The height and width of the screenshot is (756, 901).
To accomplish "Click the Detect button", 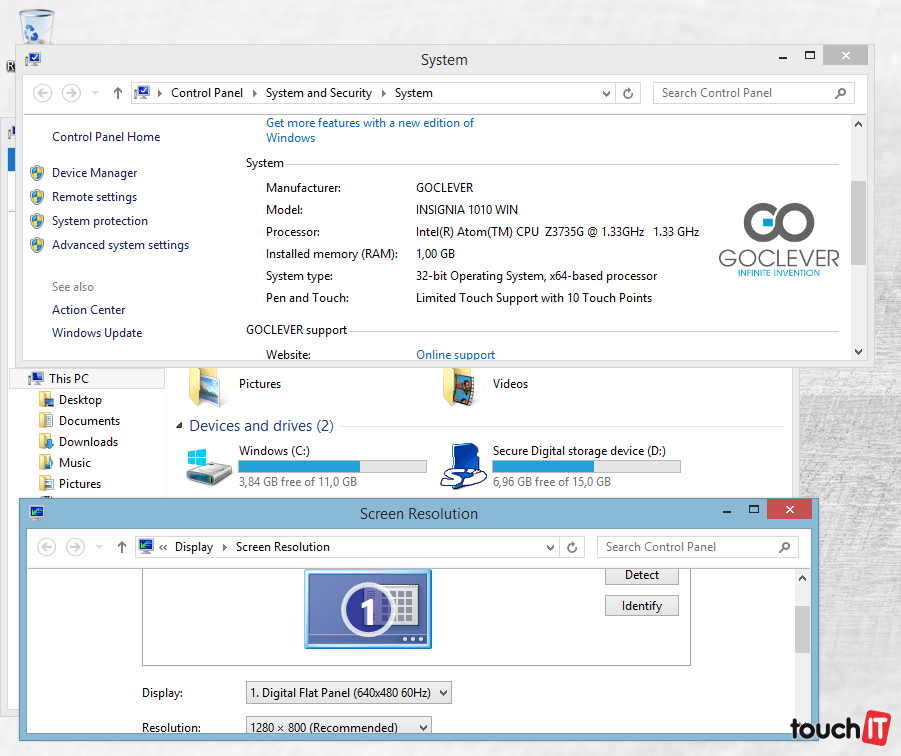I will (x=641, y=575).
